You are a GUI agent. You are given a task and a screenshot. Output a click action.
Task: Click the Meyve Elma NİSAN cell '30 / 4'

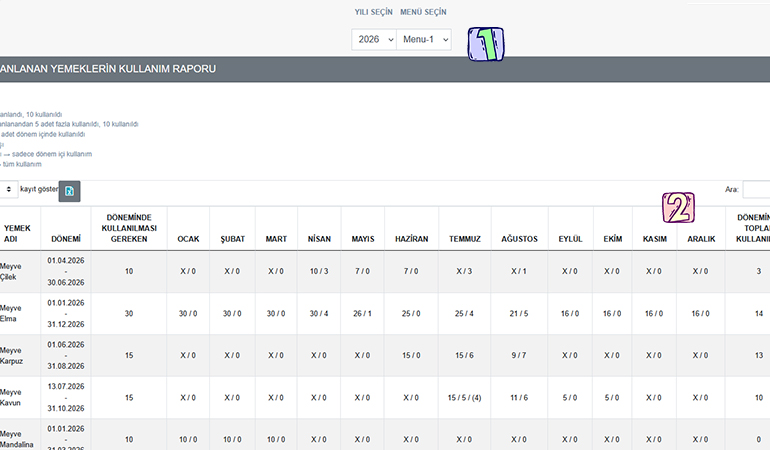(x=319, y=313)
